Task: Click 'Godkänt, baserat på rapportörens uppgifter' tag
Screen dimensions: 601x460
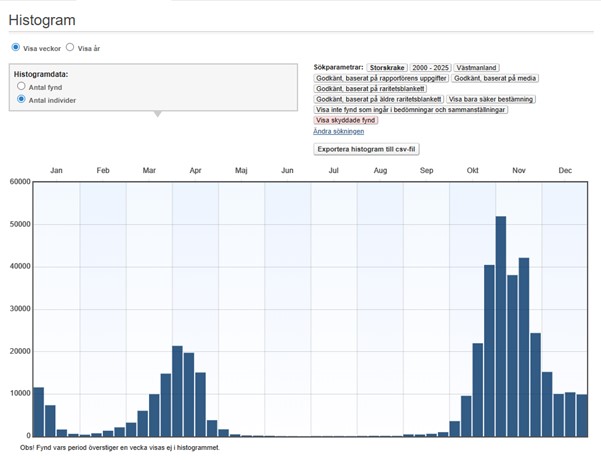Action: click(381, 77)
